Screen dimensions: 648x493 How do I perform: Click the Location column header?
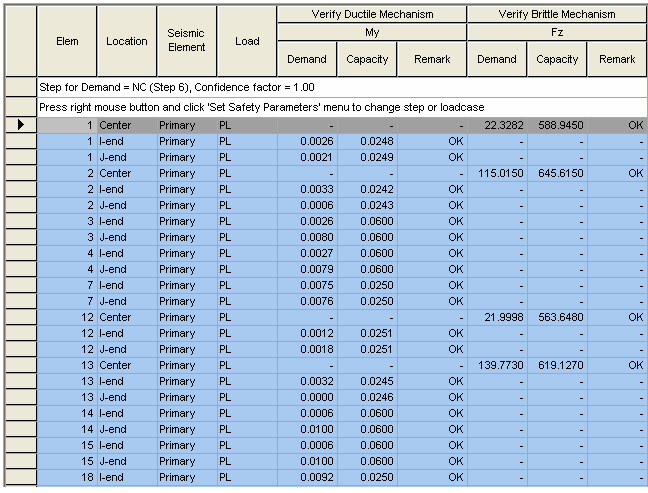(127, 41)
